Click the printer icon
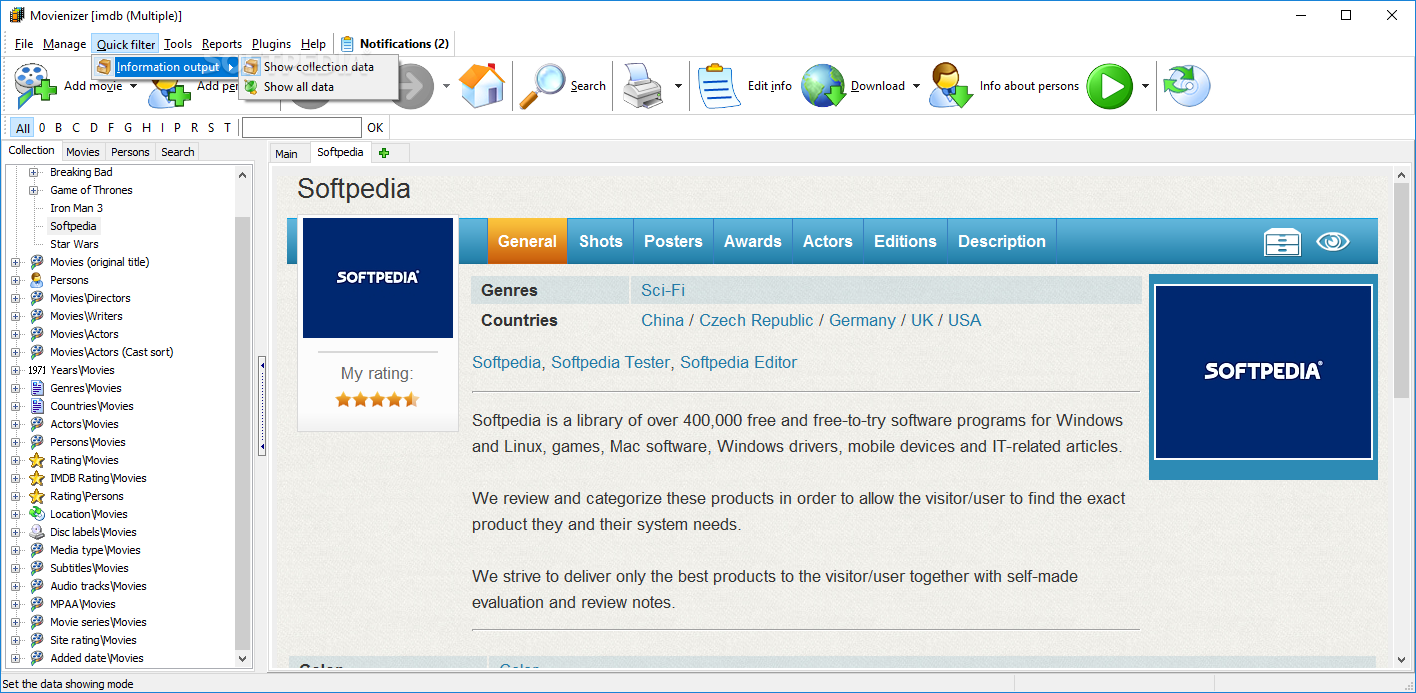The width and height of the screenshot is (1416, 693). (642, 86)
